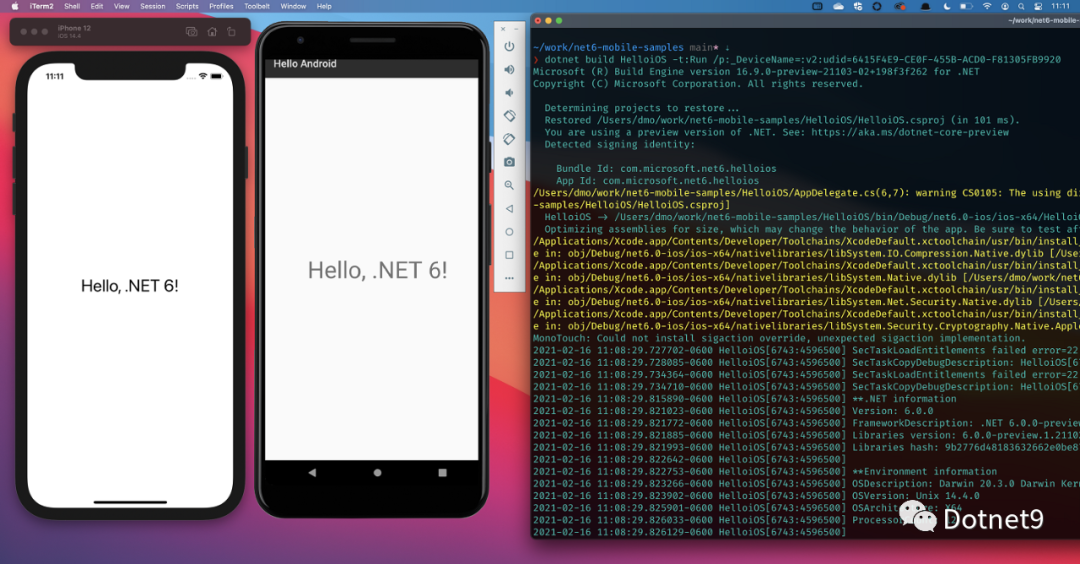Click the iPhone 12 simulator title
Screen dimensions: 1080x564
point(74,29)
